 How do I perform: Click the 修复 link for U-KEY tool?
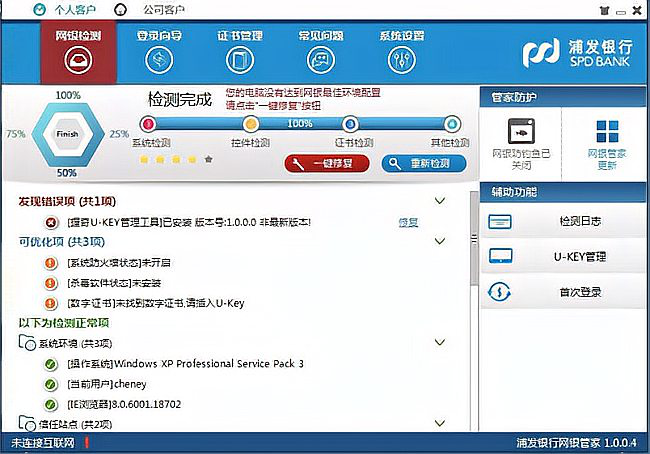[408, 223]
